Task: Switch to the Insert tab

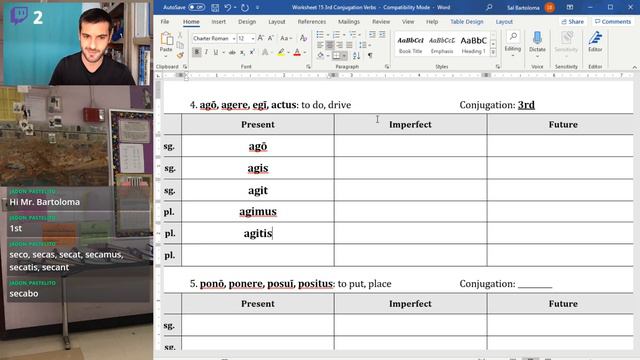Action: pyautogui.click(x=218, y=22)
